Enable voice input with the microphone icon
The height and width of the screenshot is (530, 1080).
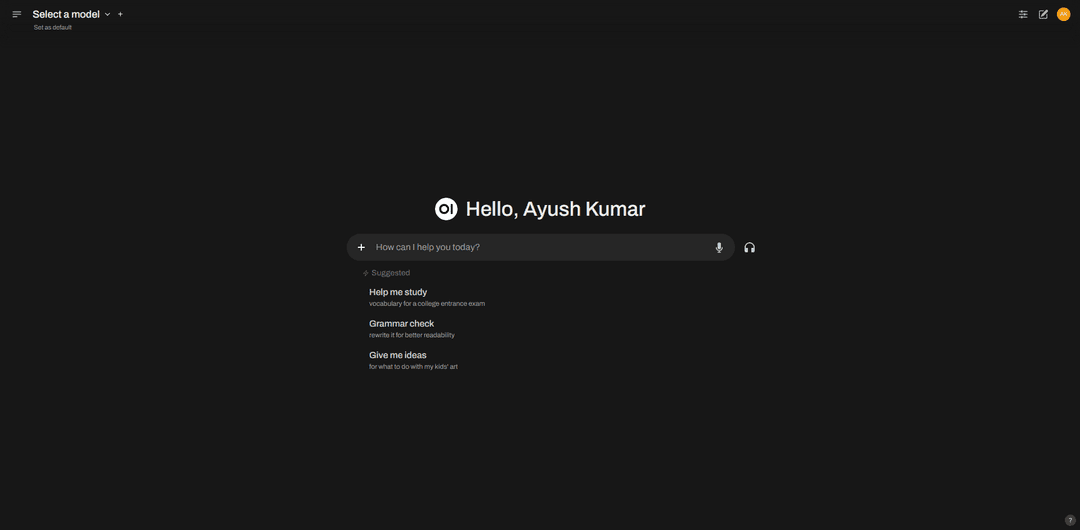(x=719, y=247)
